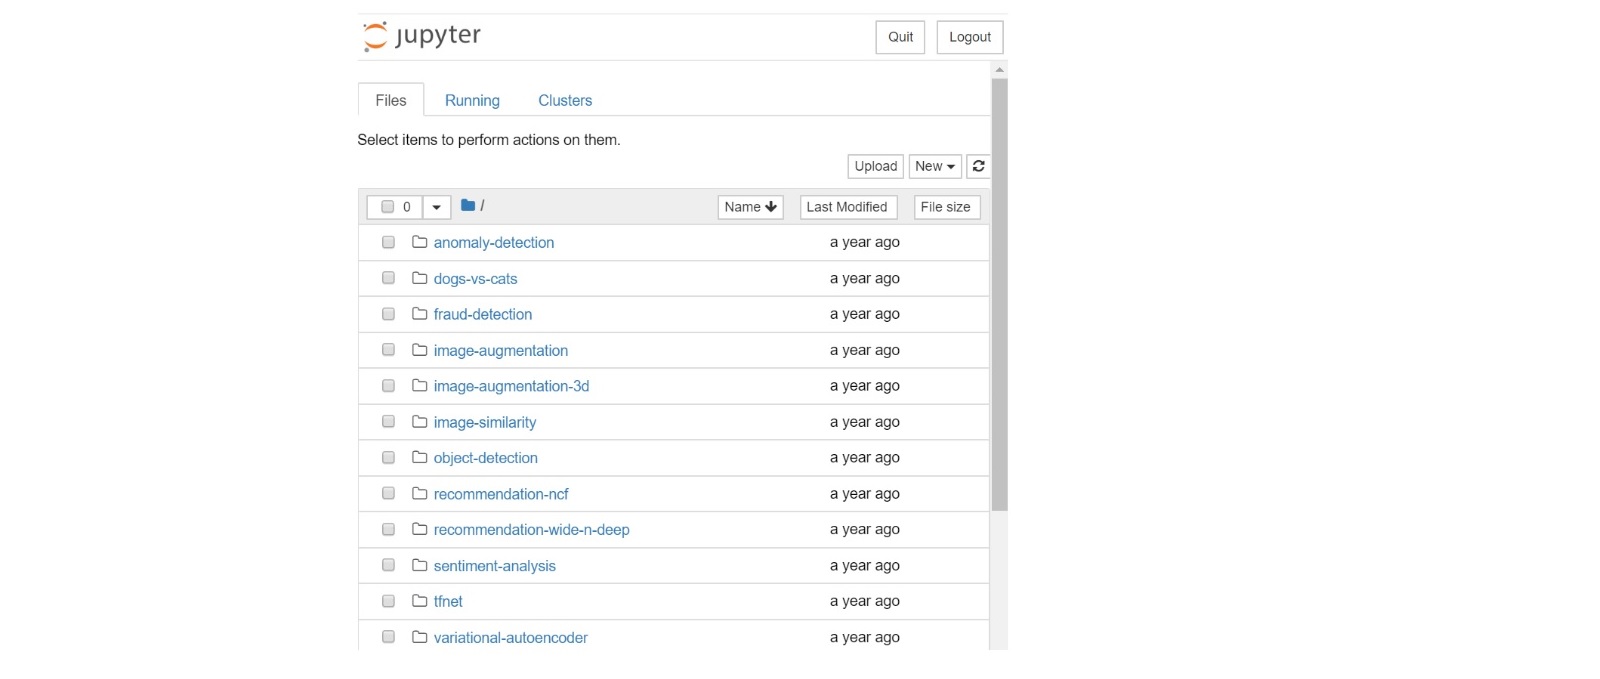The image size is (1600, 679).
Task: Click the Logout button
Action: click(969, 37)
